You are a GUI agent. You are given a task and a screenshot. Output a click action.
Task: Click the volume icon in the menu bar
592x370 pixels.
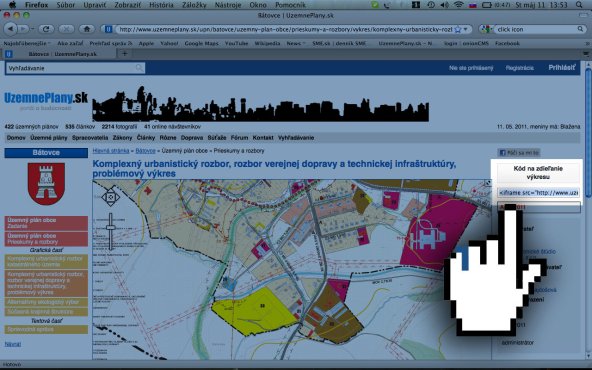click(444, 5)
